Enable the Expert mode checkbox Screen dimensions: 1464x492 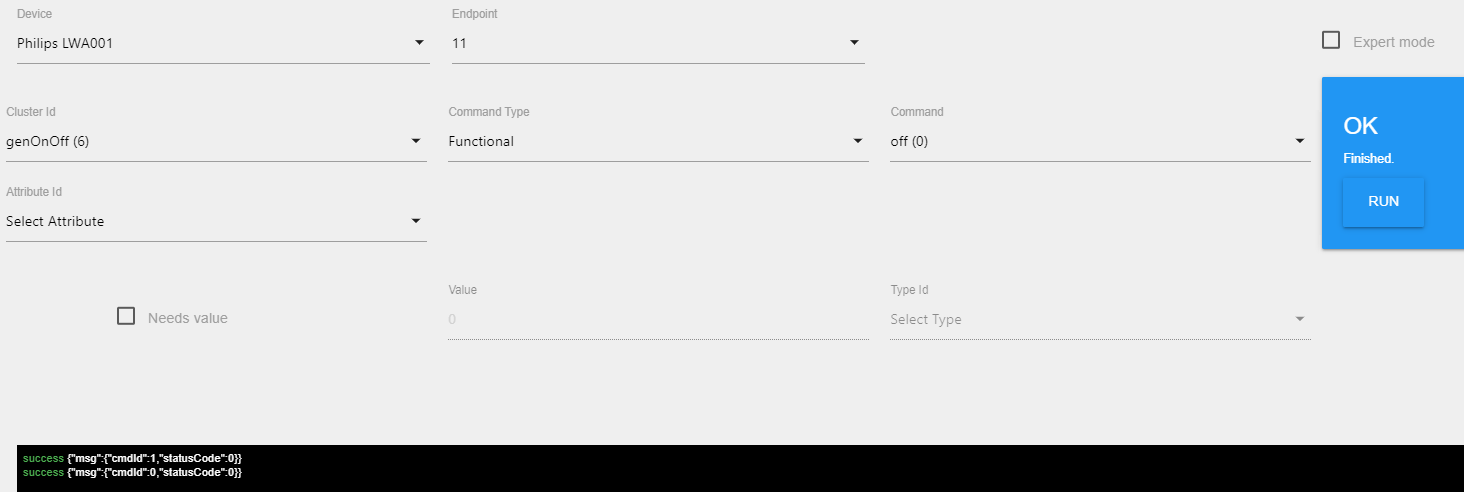pos(1331,40)
